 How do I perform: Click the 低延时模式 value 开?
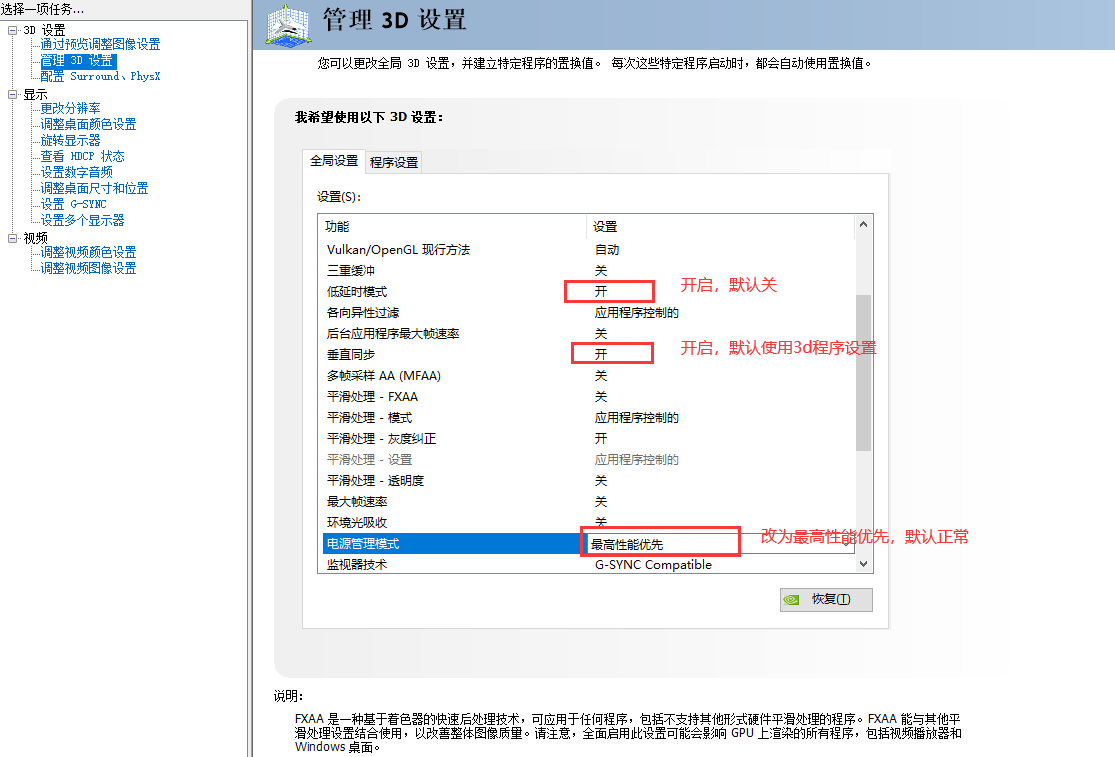click(x=601, y=292)
